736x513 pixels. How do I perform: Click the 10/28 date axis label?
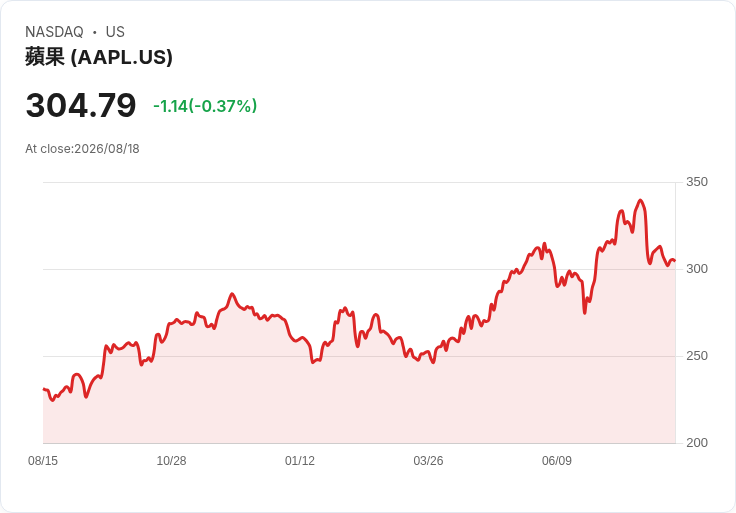171,461
